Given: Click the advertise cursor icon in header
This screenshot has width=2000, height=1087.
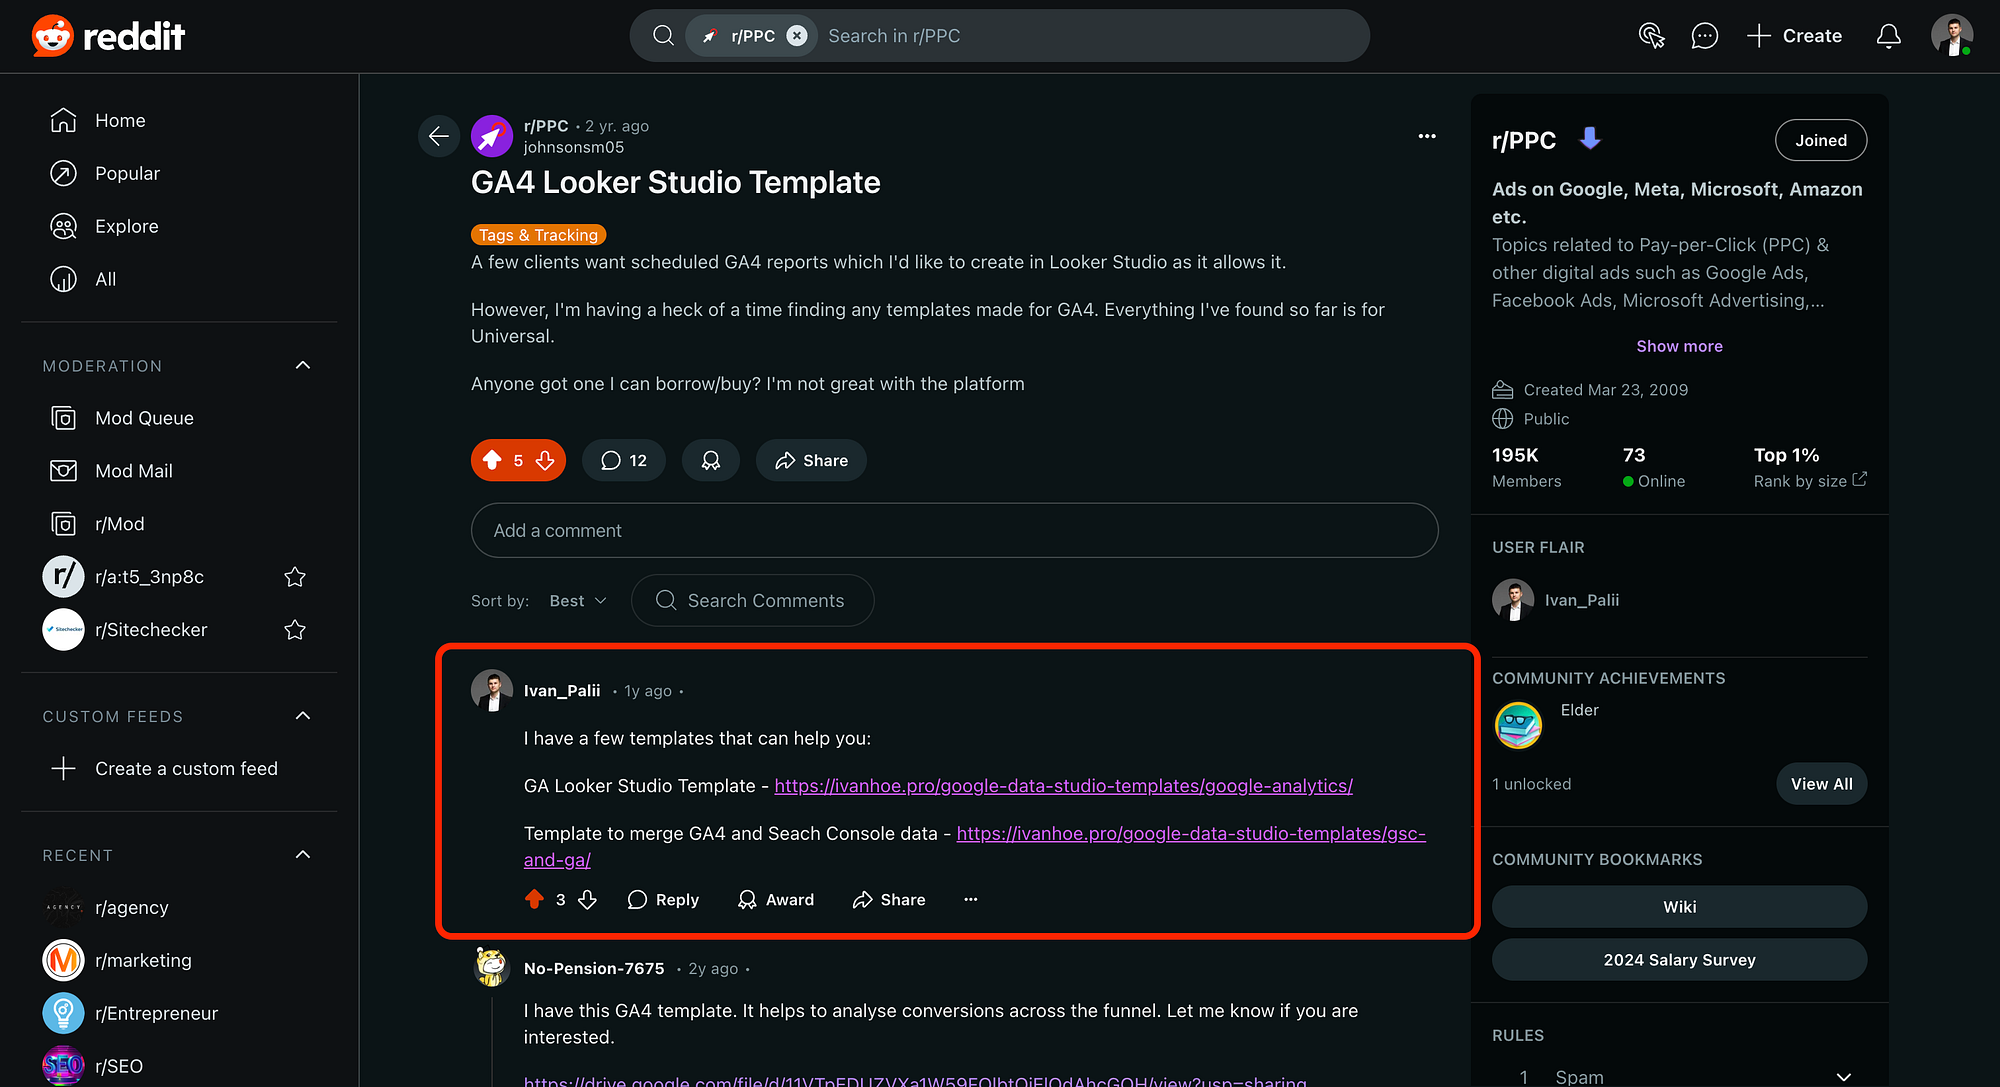Looking at the screenshot, I should click(1651, 36).
